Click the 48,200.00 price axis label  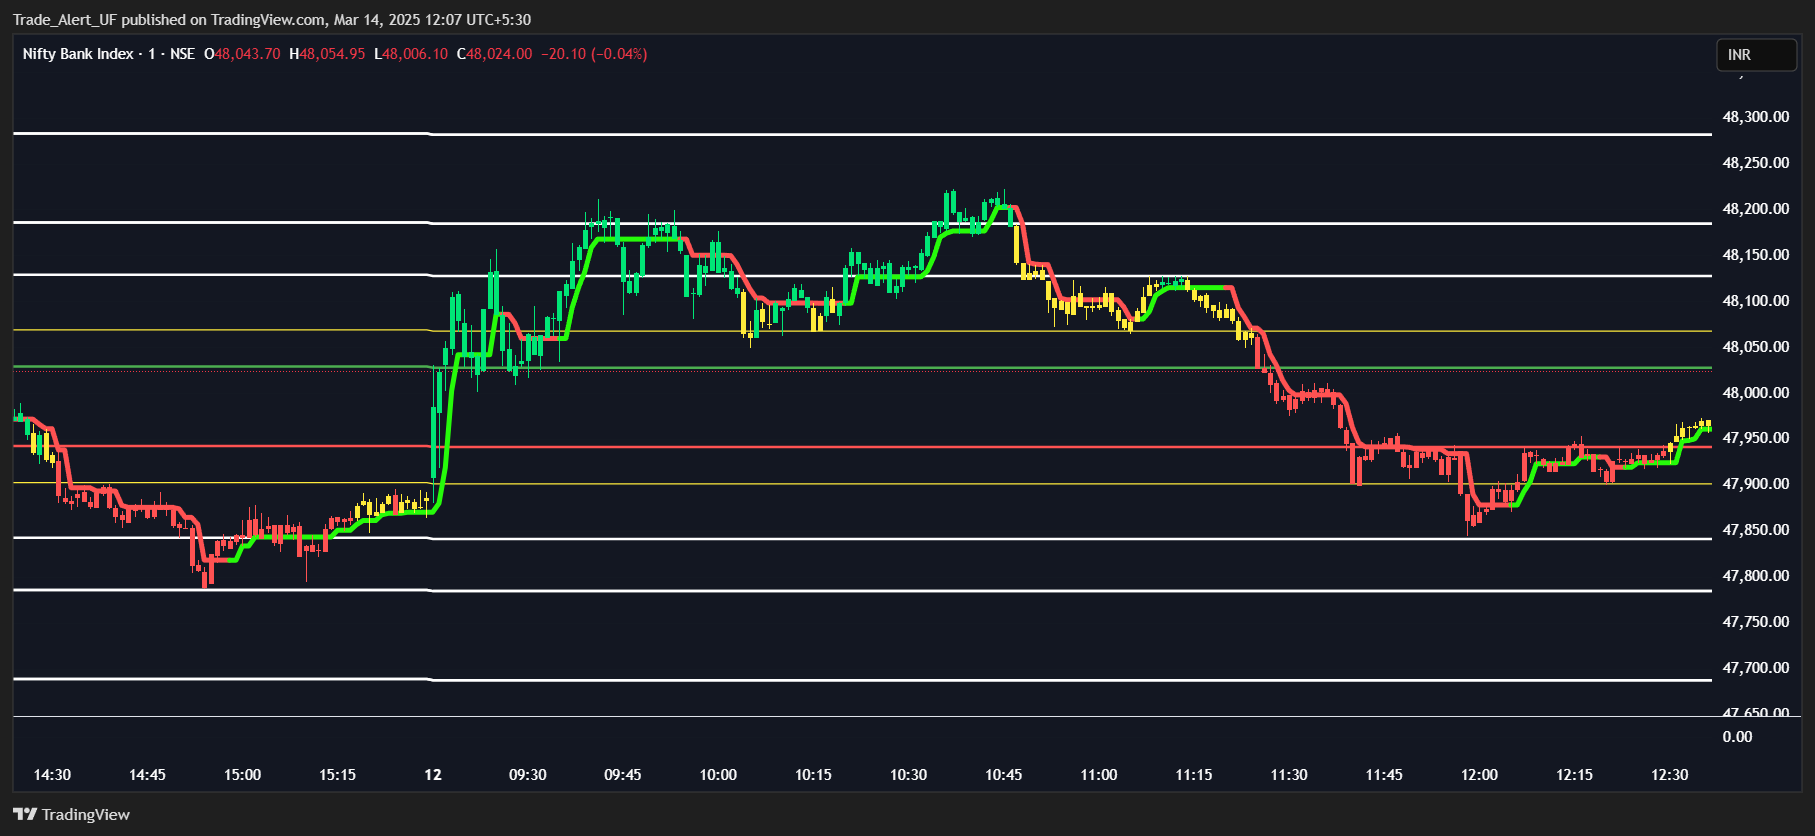coord(1755,209)
